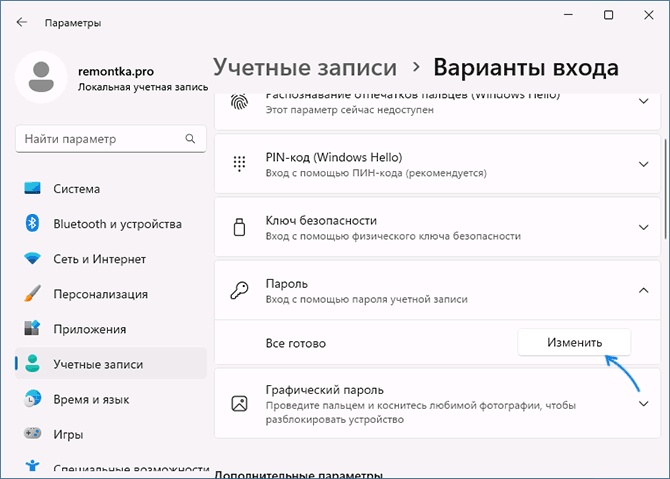The width and height of the screenshot is (670, 479).
Task: Expand the fingerprint recognition section chevron
Action: pos(644,102)
